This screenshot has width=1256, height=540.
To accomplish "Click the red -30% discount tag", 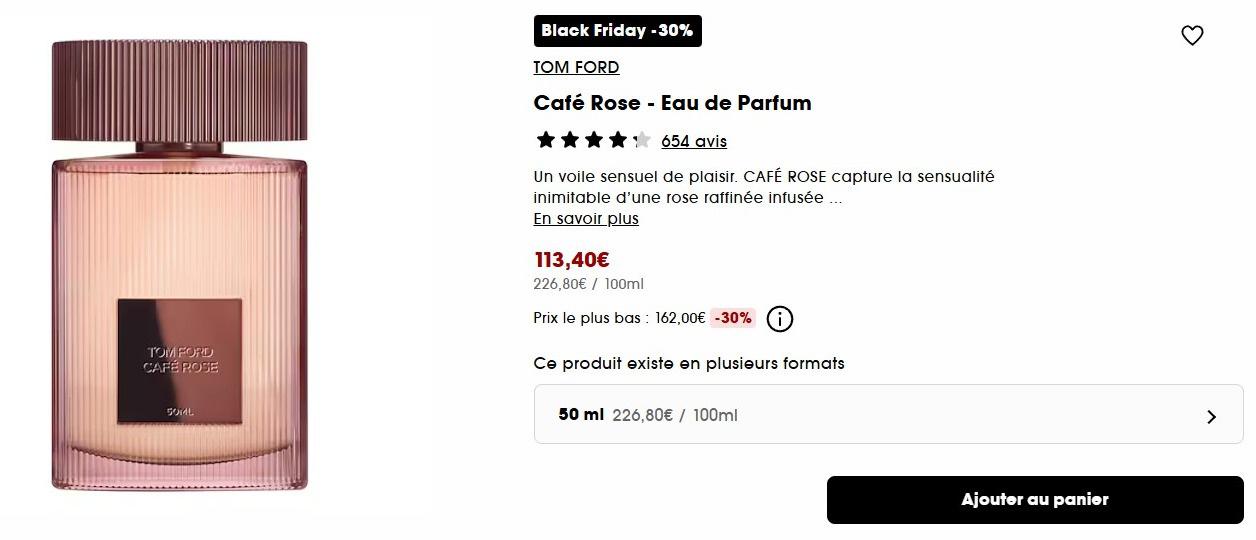I will (x=733, y=318).
